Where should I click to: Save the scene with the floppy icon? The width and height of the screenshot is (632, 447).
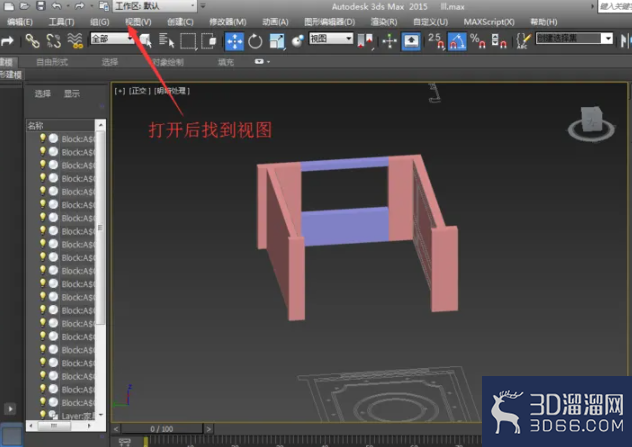(x=41, y=6)
